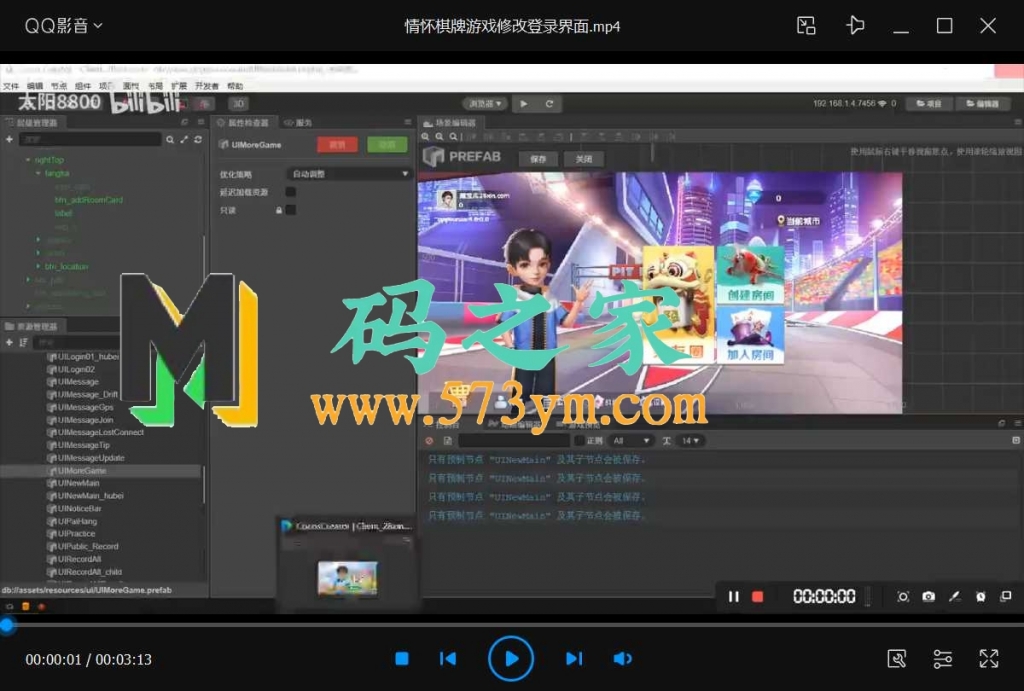Click the 创建房间 card in scene
This screenshot has height=691, width=1024.
point(750,274)
